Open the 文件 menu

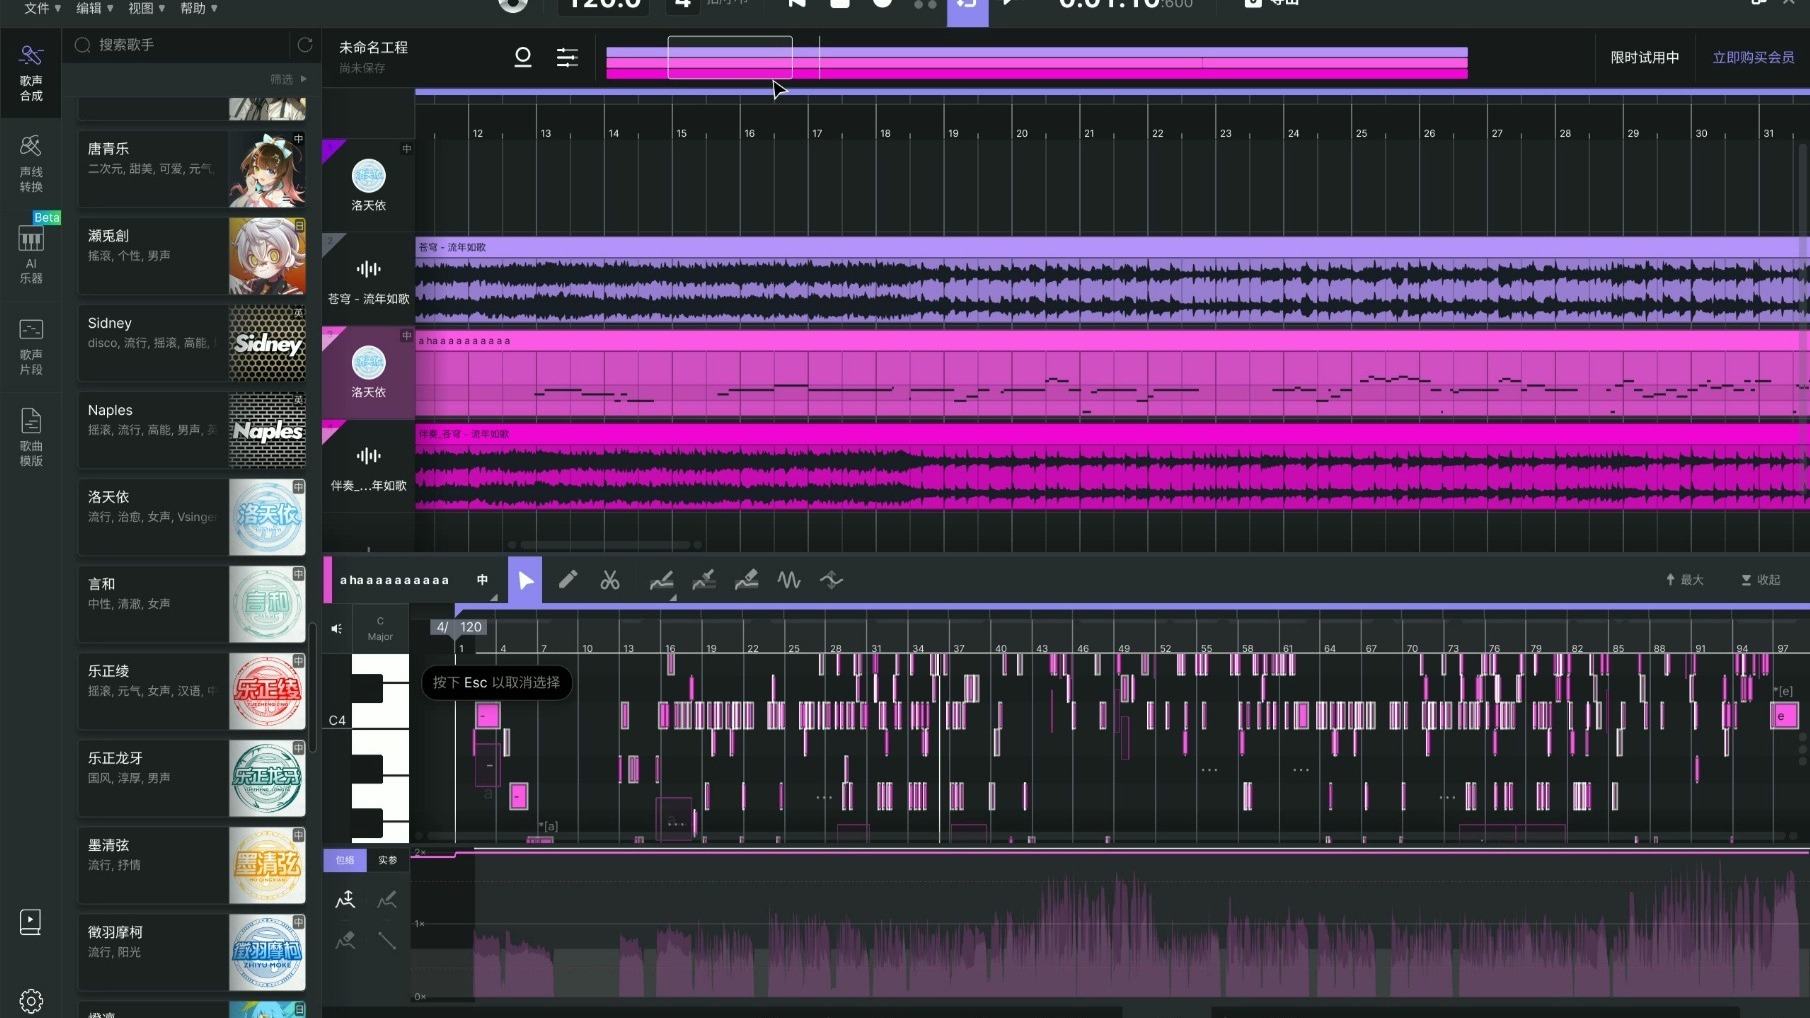pyautogui.click(x=42, y=8)
